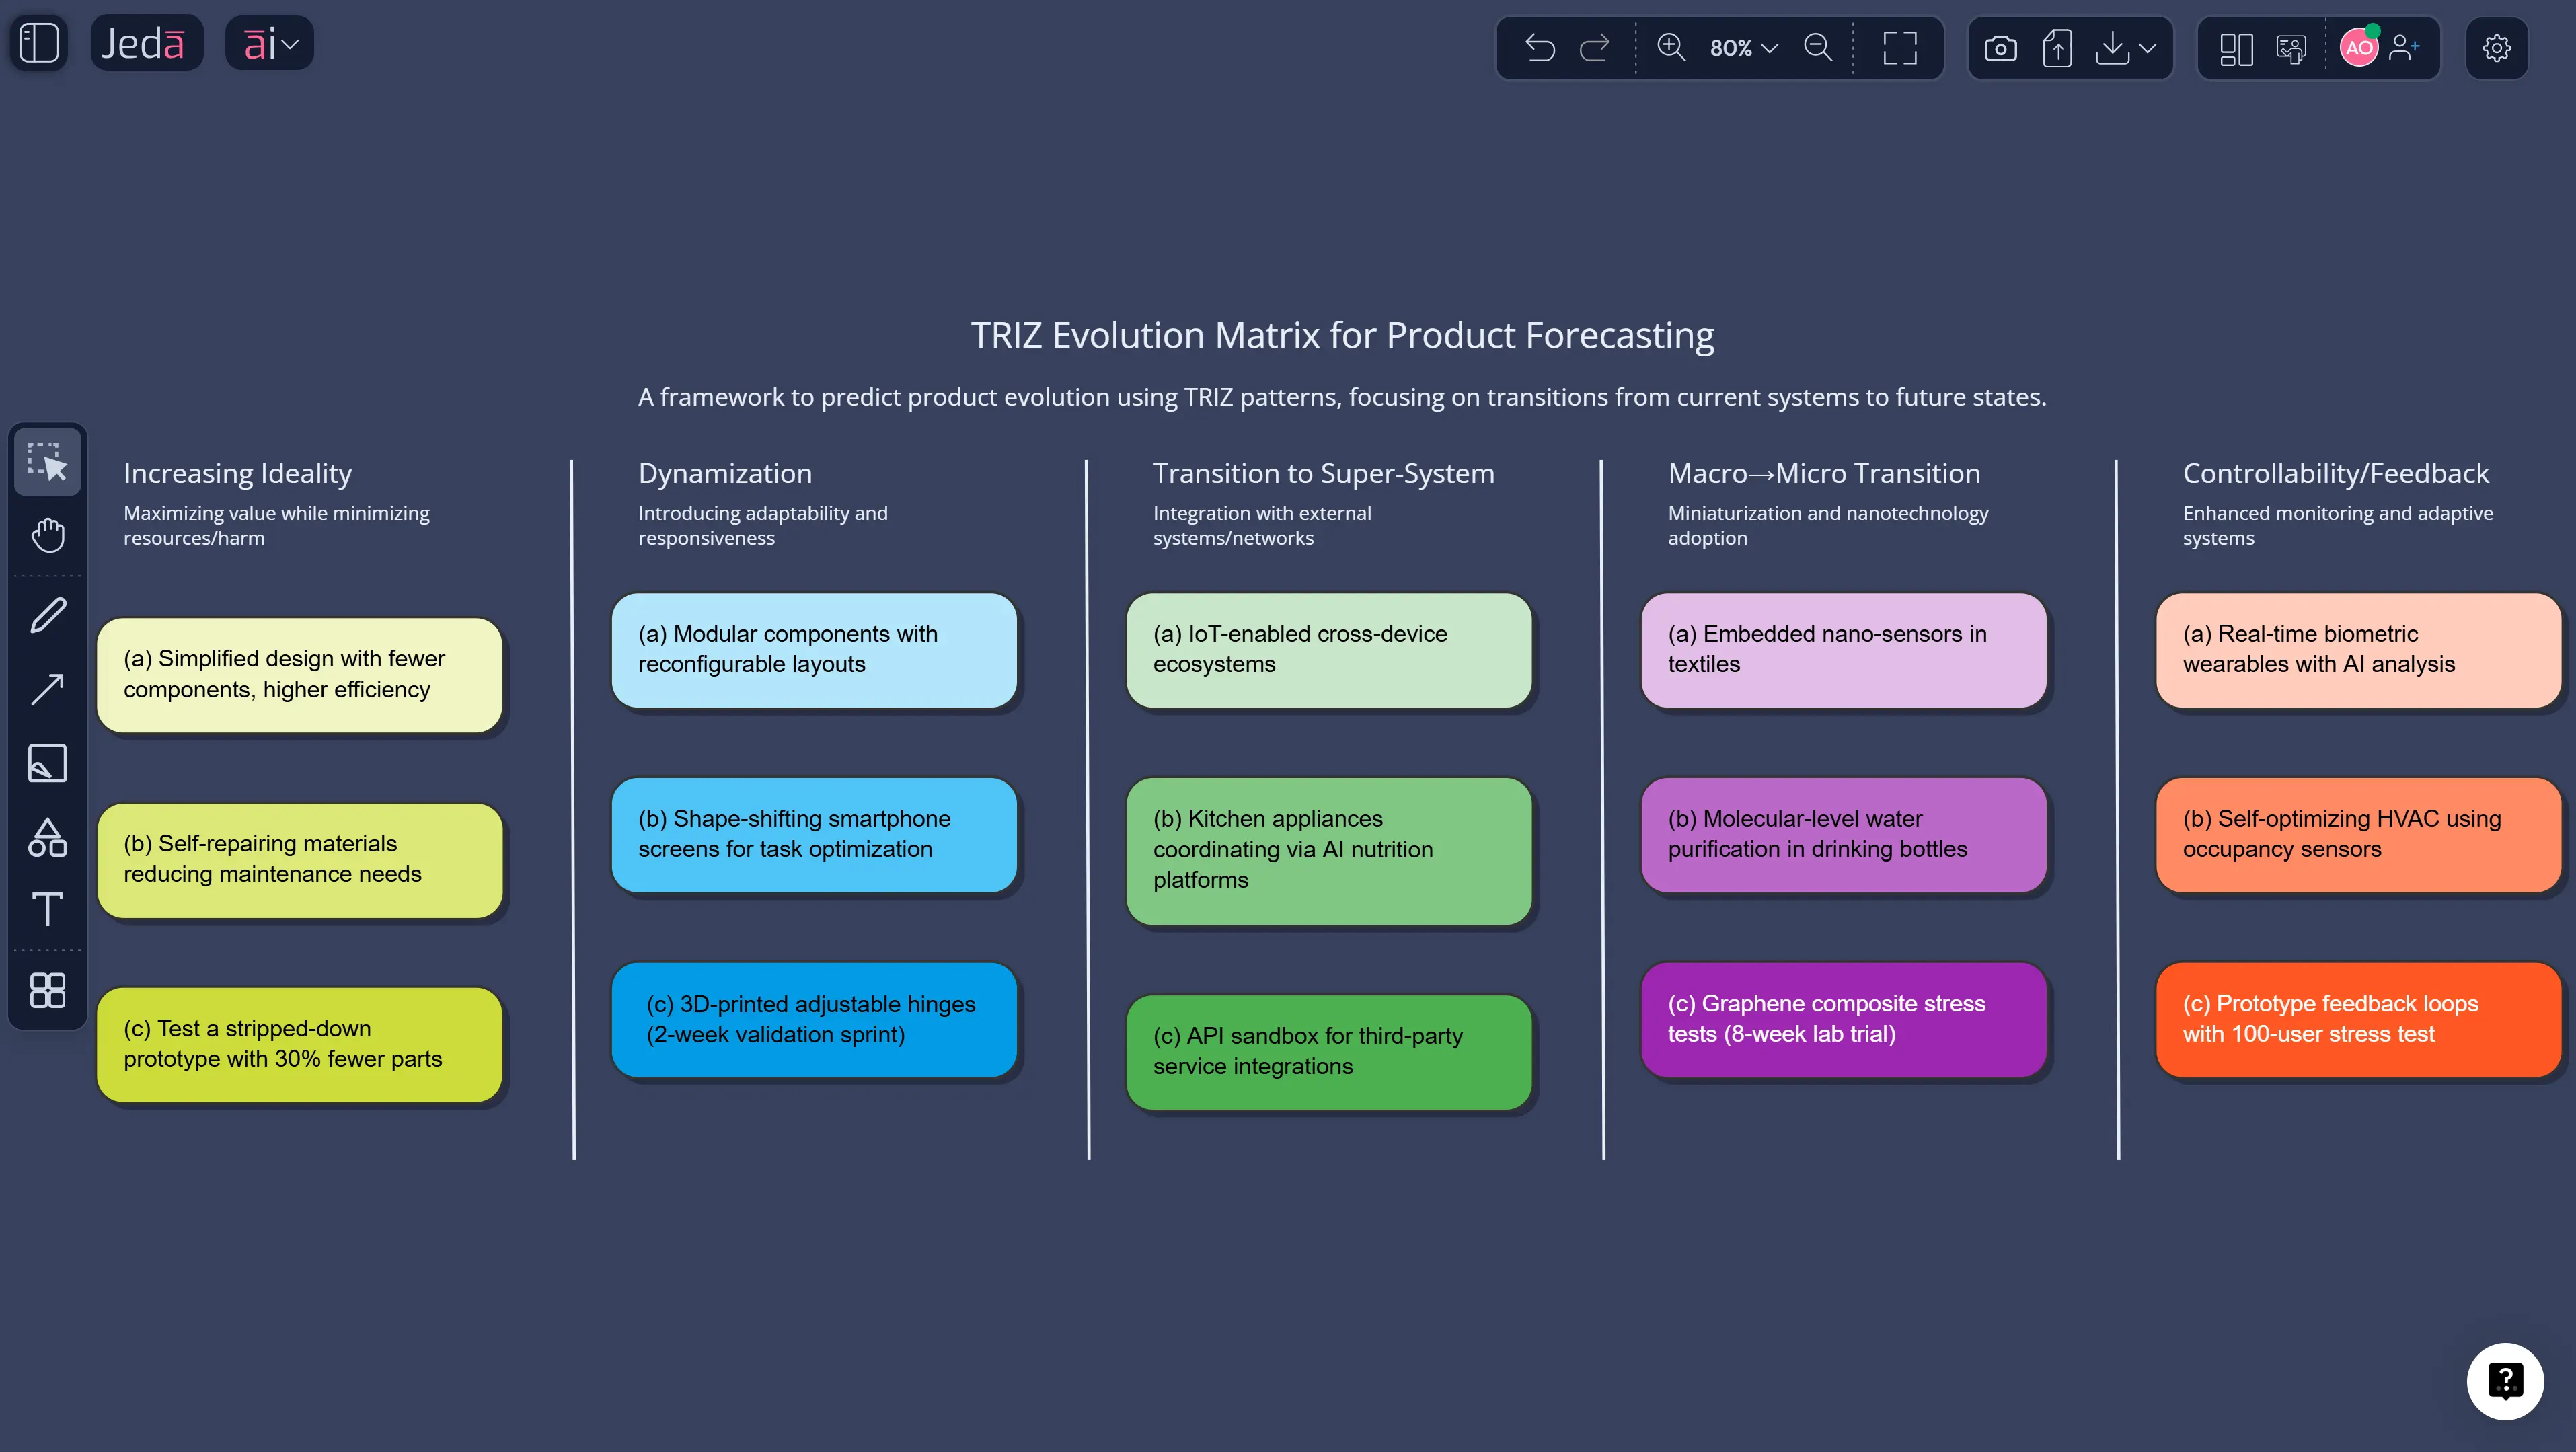Select the IoT-enabled cross-device ecosystems note
2576x1452 pixels.
click(1329, 650)
